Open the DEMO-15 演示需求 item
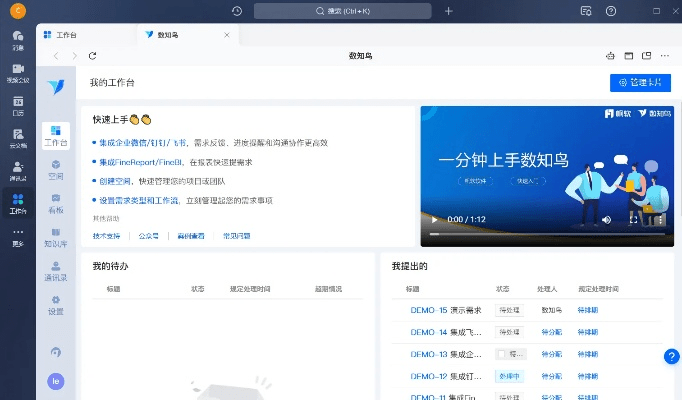The width and height of the screenshot is (682, 400). point(446,310)
